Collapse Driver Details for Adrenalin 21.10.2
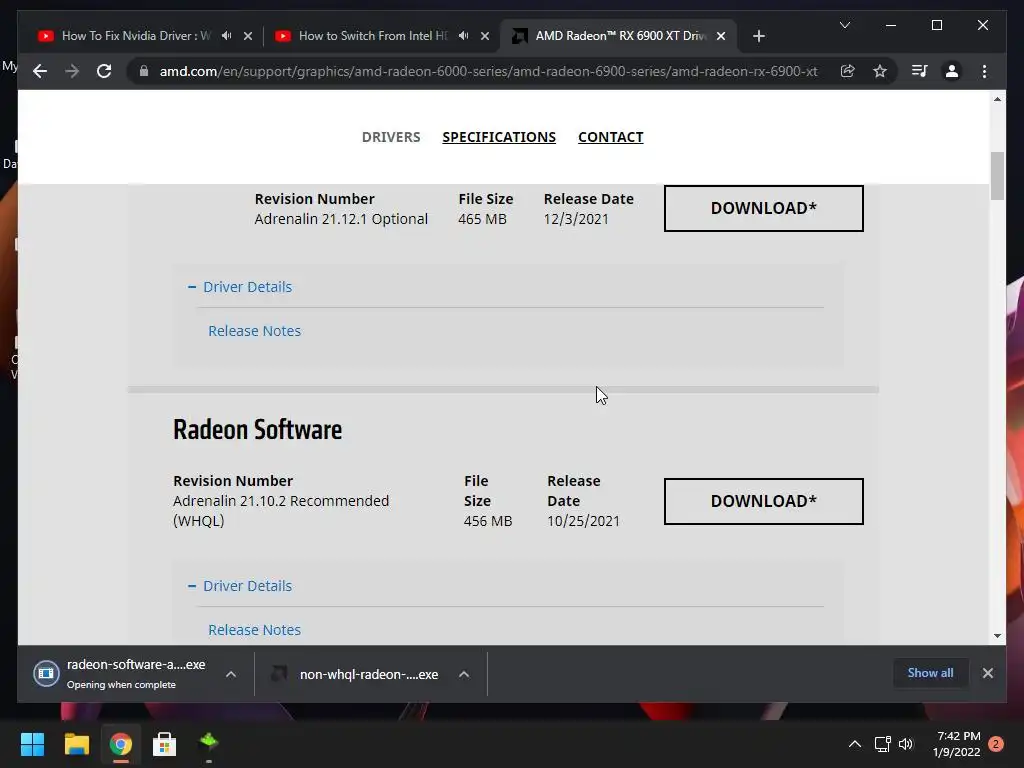 [240, 586]
